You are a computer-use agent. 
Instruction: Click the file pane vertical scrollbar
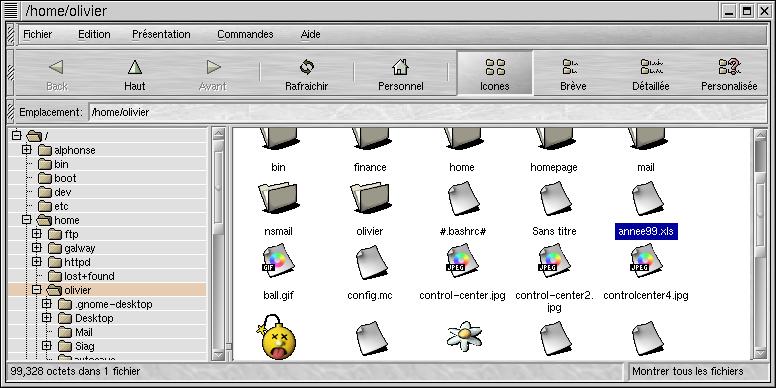point(760,243)
